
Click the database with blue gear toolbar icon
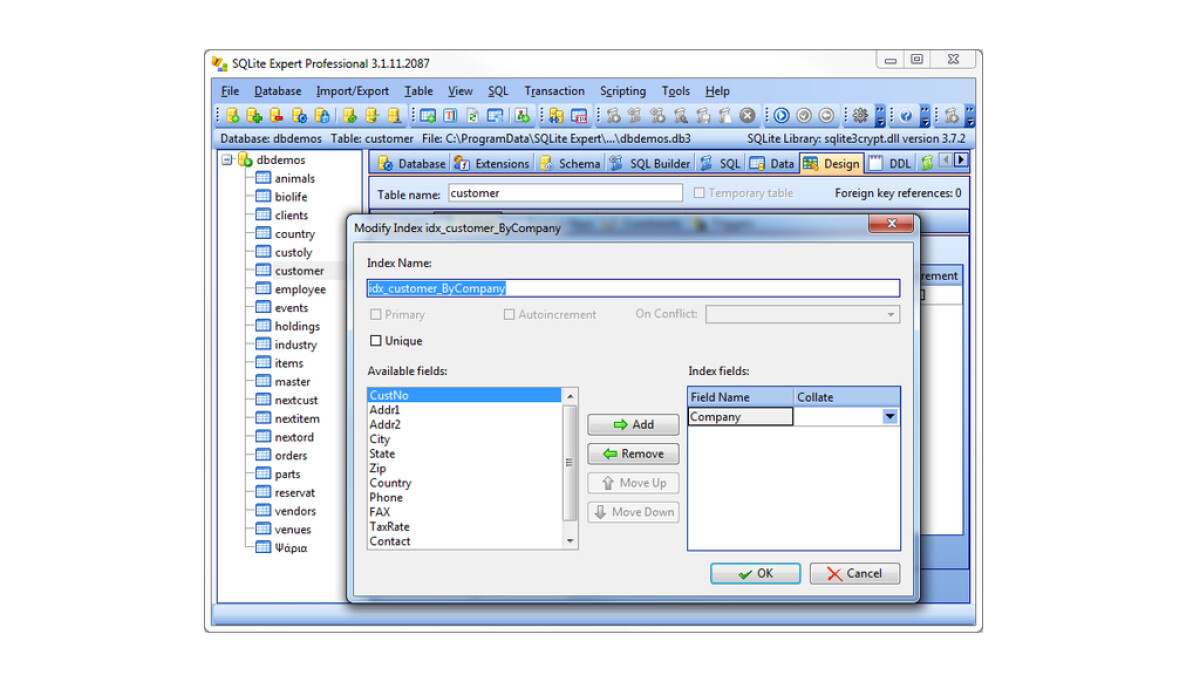click(299, 115)
